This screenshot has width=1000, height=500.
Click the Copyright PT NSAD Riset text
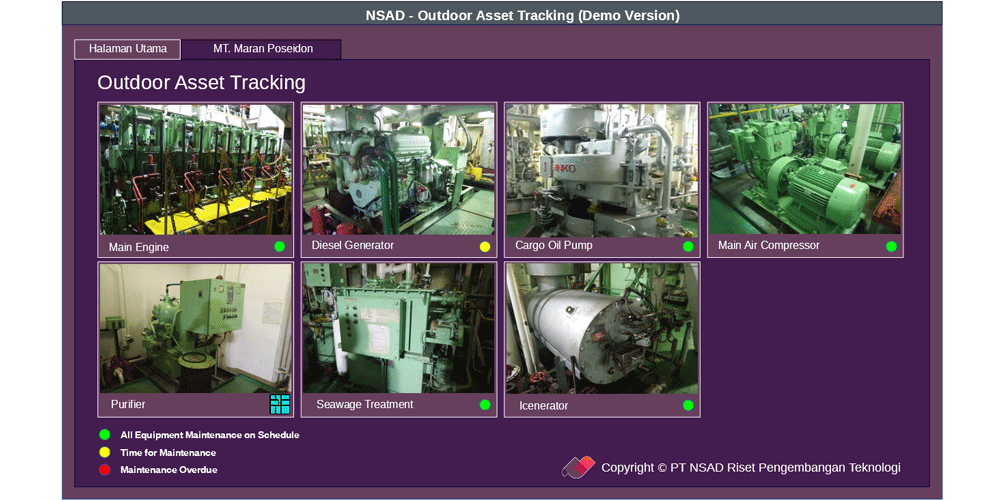point(751,467)
